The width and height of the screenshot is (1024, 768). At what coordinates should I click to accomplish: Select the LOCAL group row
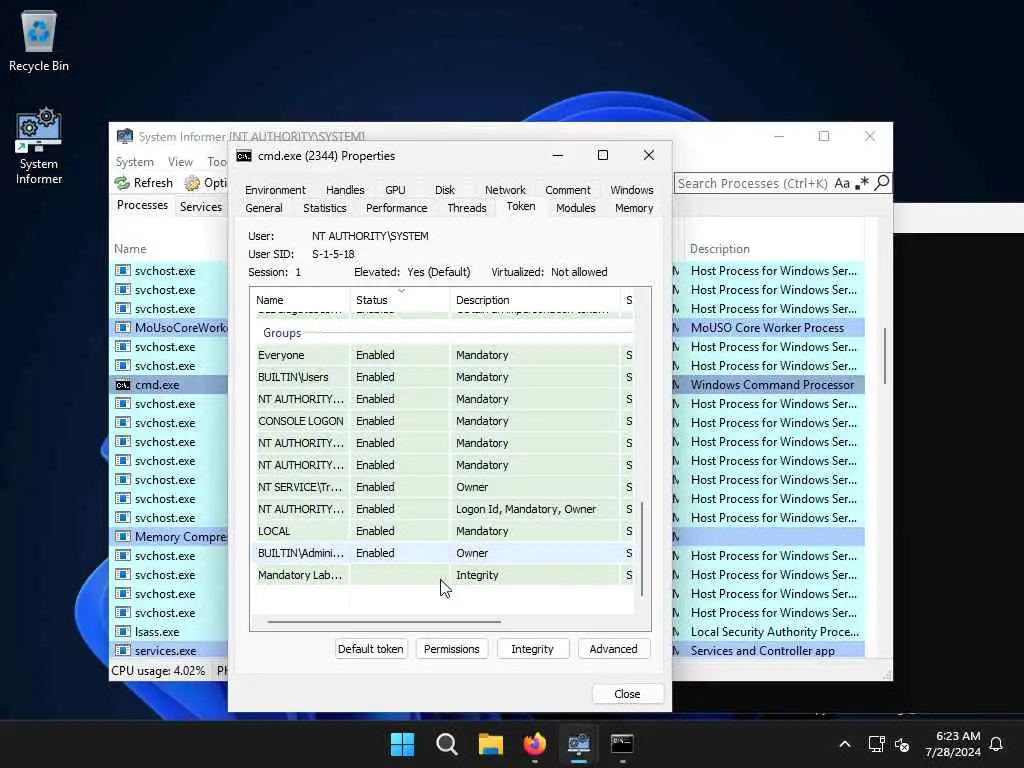[x=444, y=531]
